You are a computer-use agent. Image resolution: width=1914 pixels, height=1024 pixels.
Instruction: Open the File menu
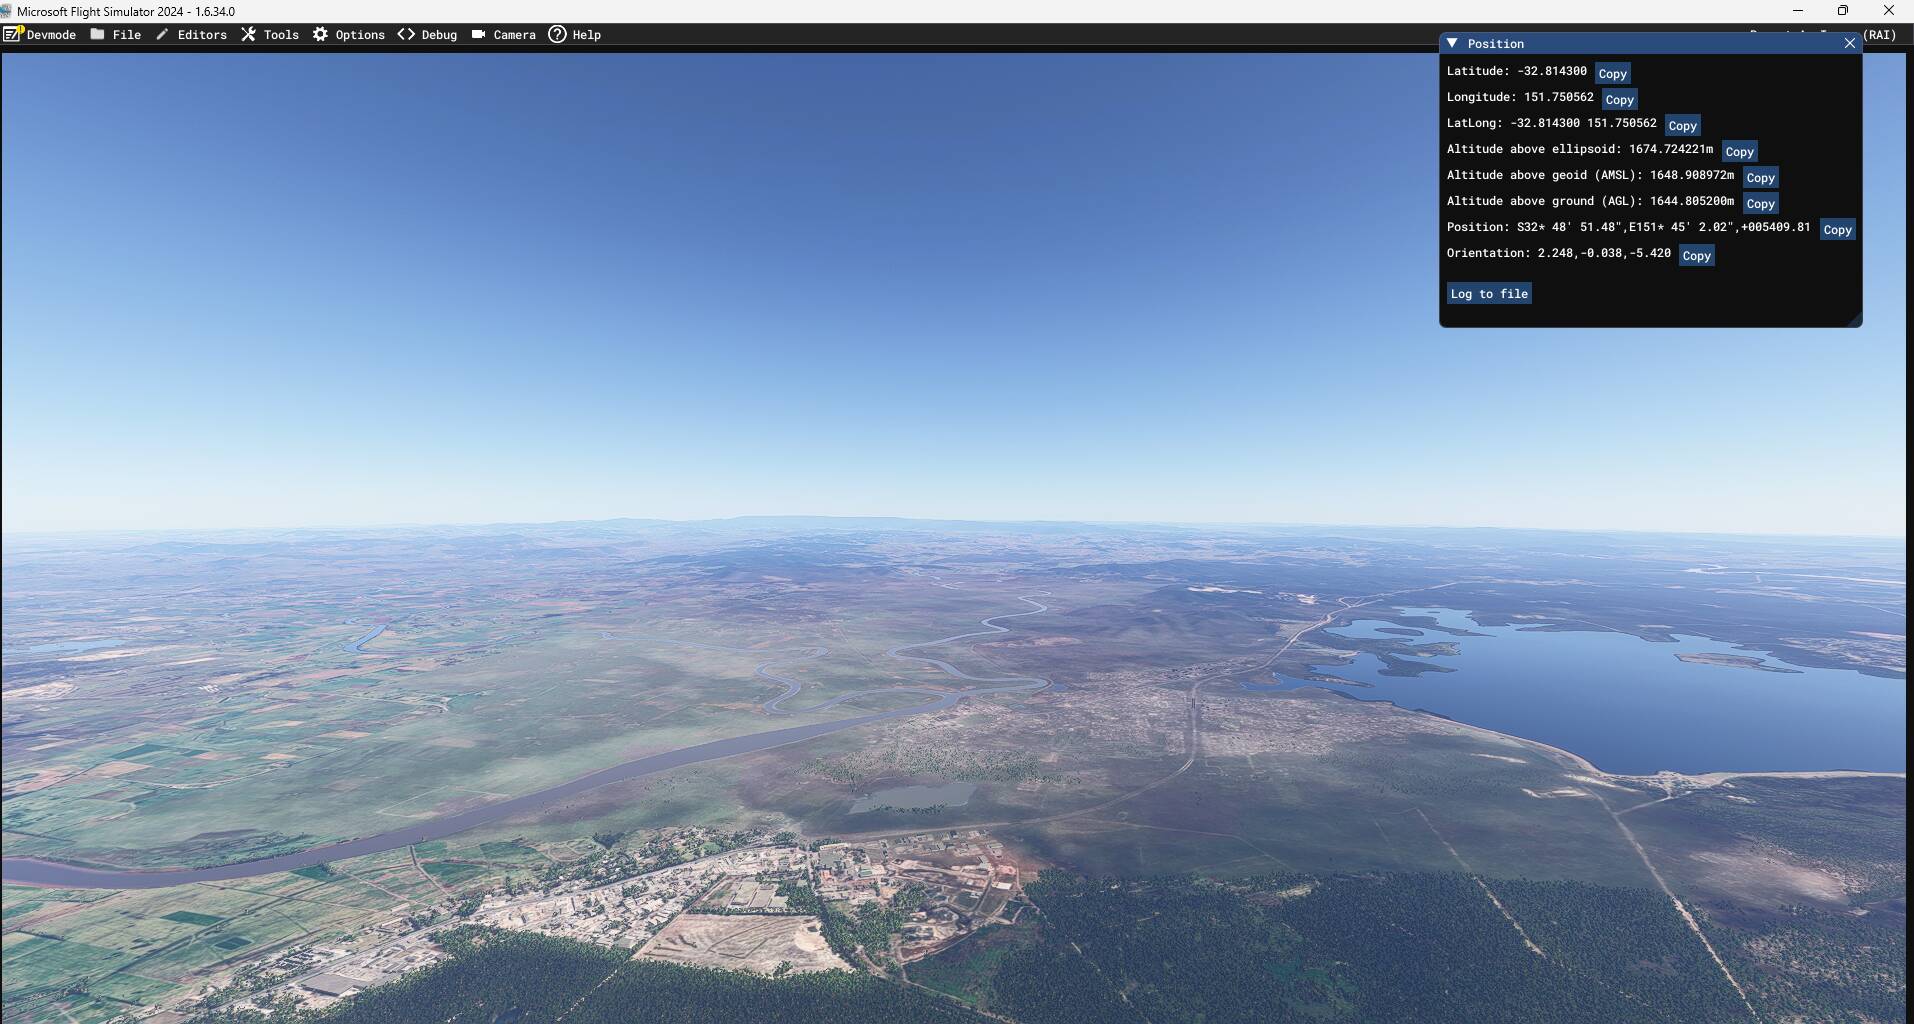tap(116, 34)
